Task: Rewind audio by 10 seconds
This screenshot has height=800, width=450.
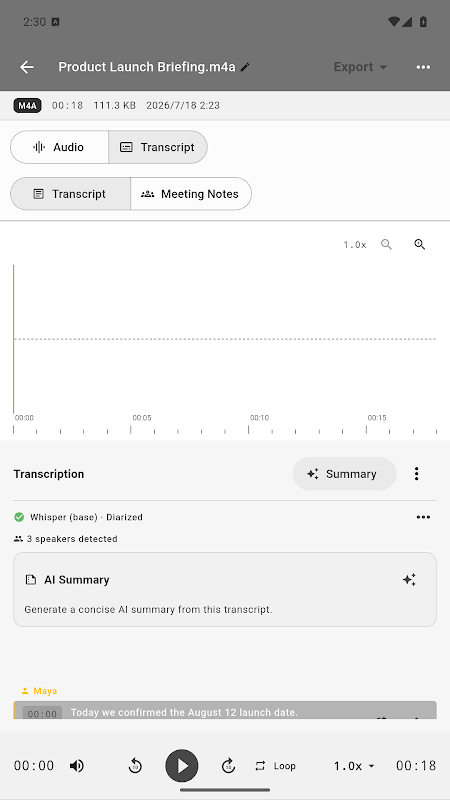Action: [x=135, y=766]
